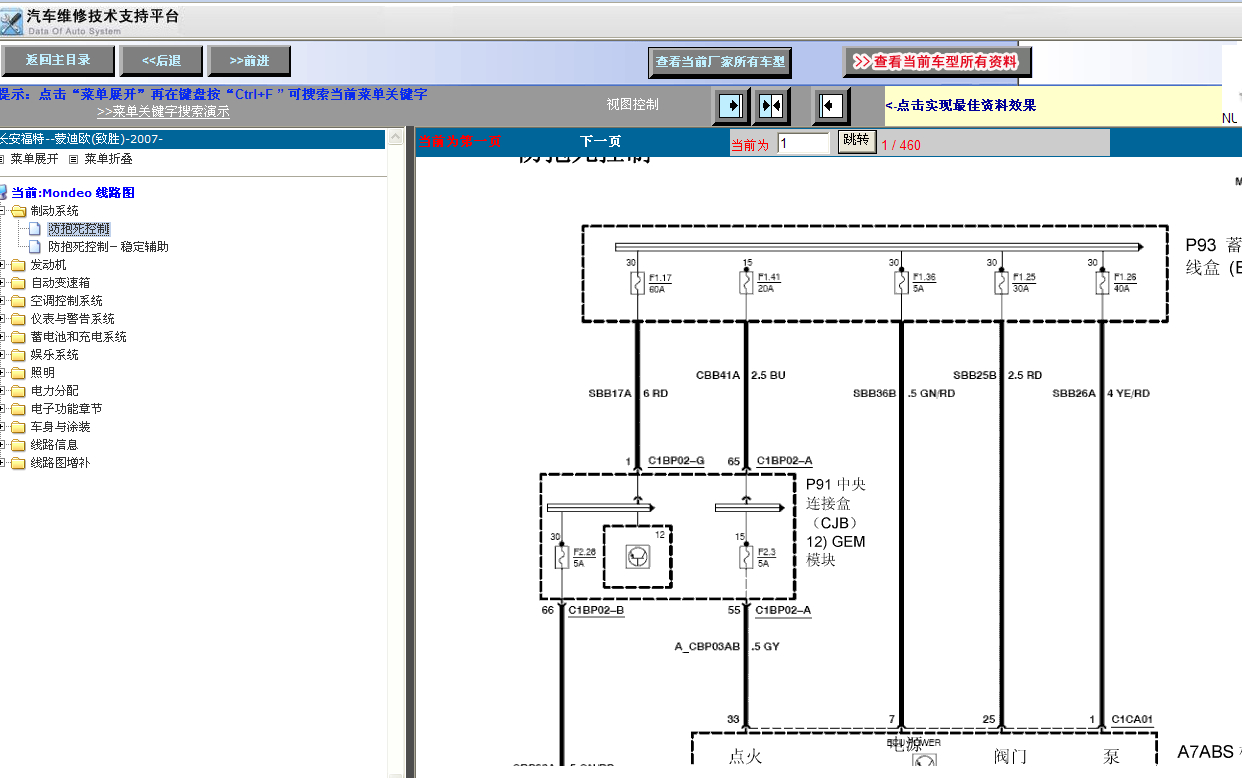Expand the 自动变速箱 tree node

(4, 283)
